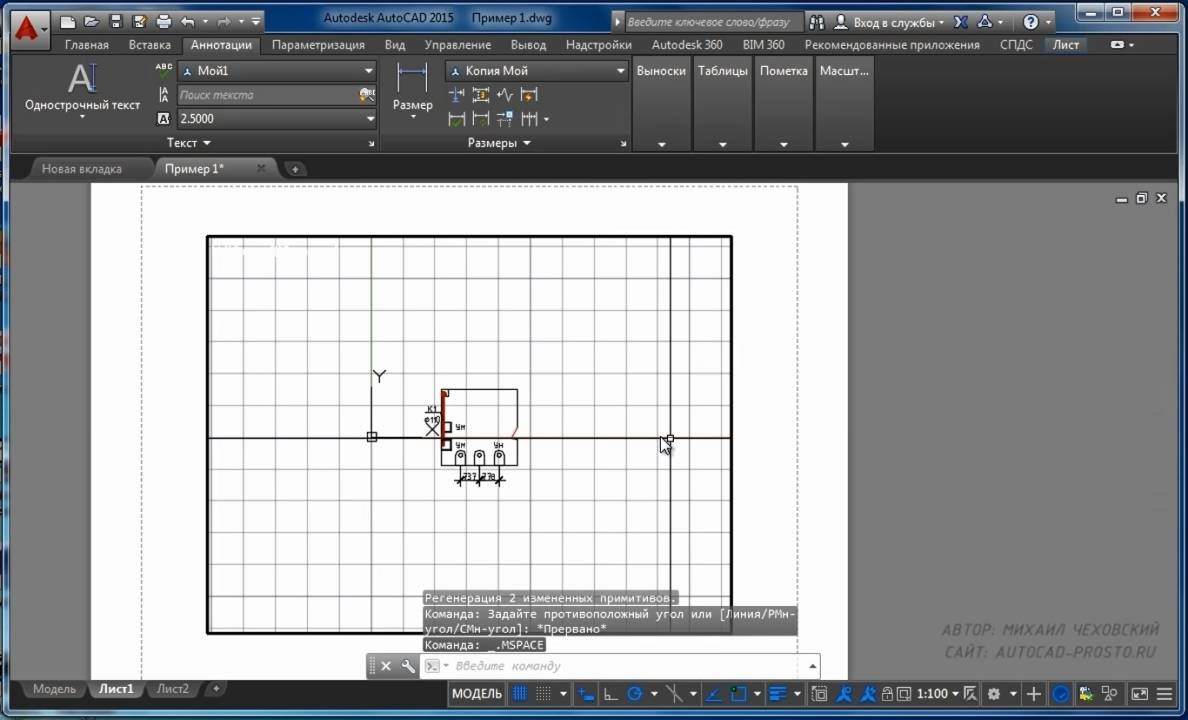The image size is (1188, 720).
Task: Click the dimension break icon in Размеры panel
Action: 456,95
